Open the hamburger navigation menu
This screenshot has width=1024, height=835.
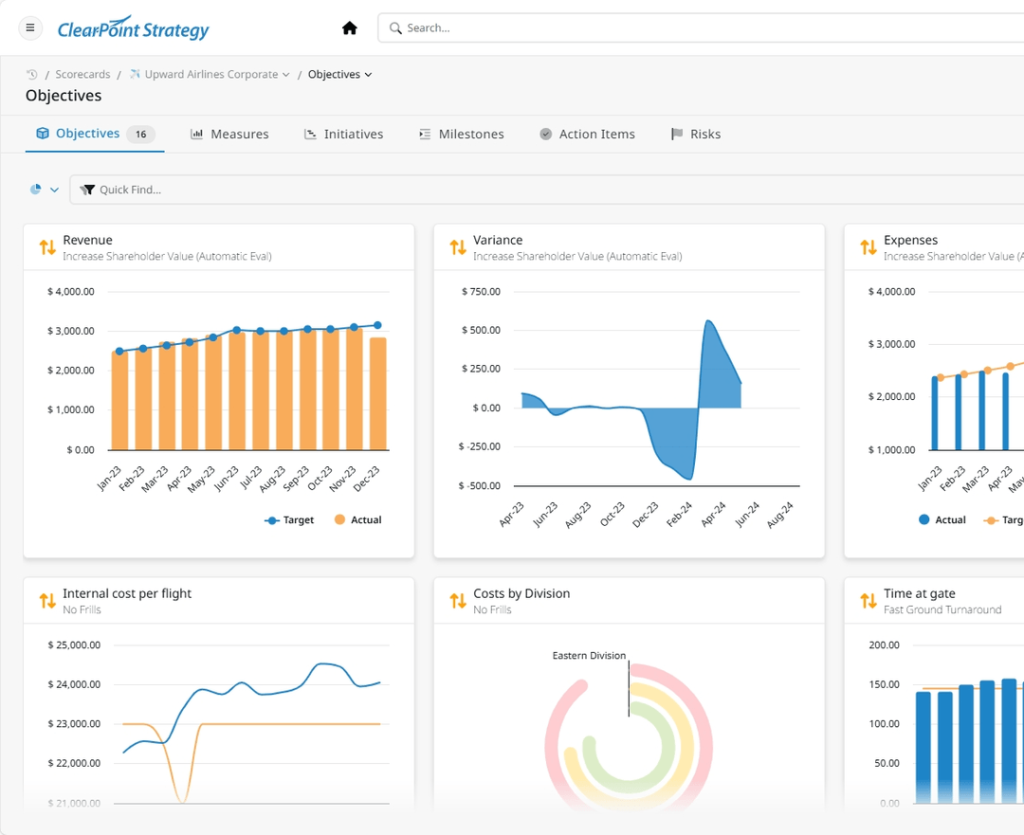click(30, 28)
